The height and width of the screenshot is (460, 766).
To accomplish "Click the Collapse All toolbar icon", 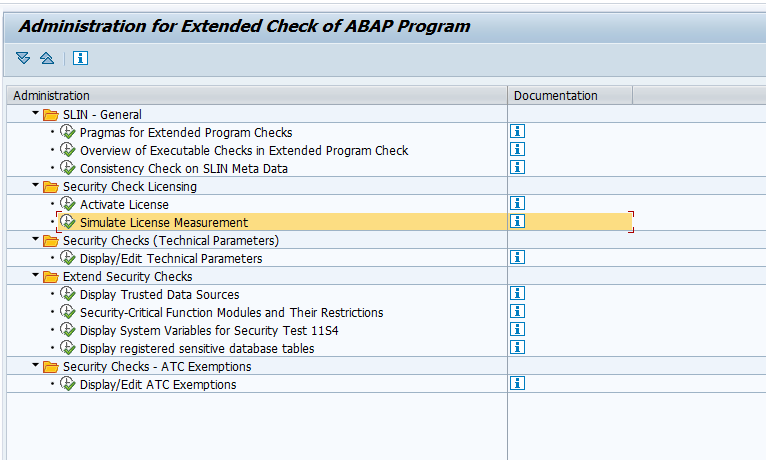I will (47, 58).
